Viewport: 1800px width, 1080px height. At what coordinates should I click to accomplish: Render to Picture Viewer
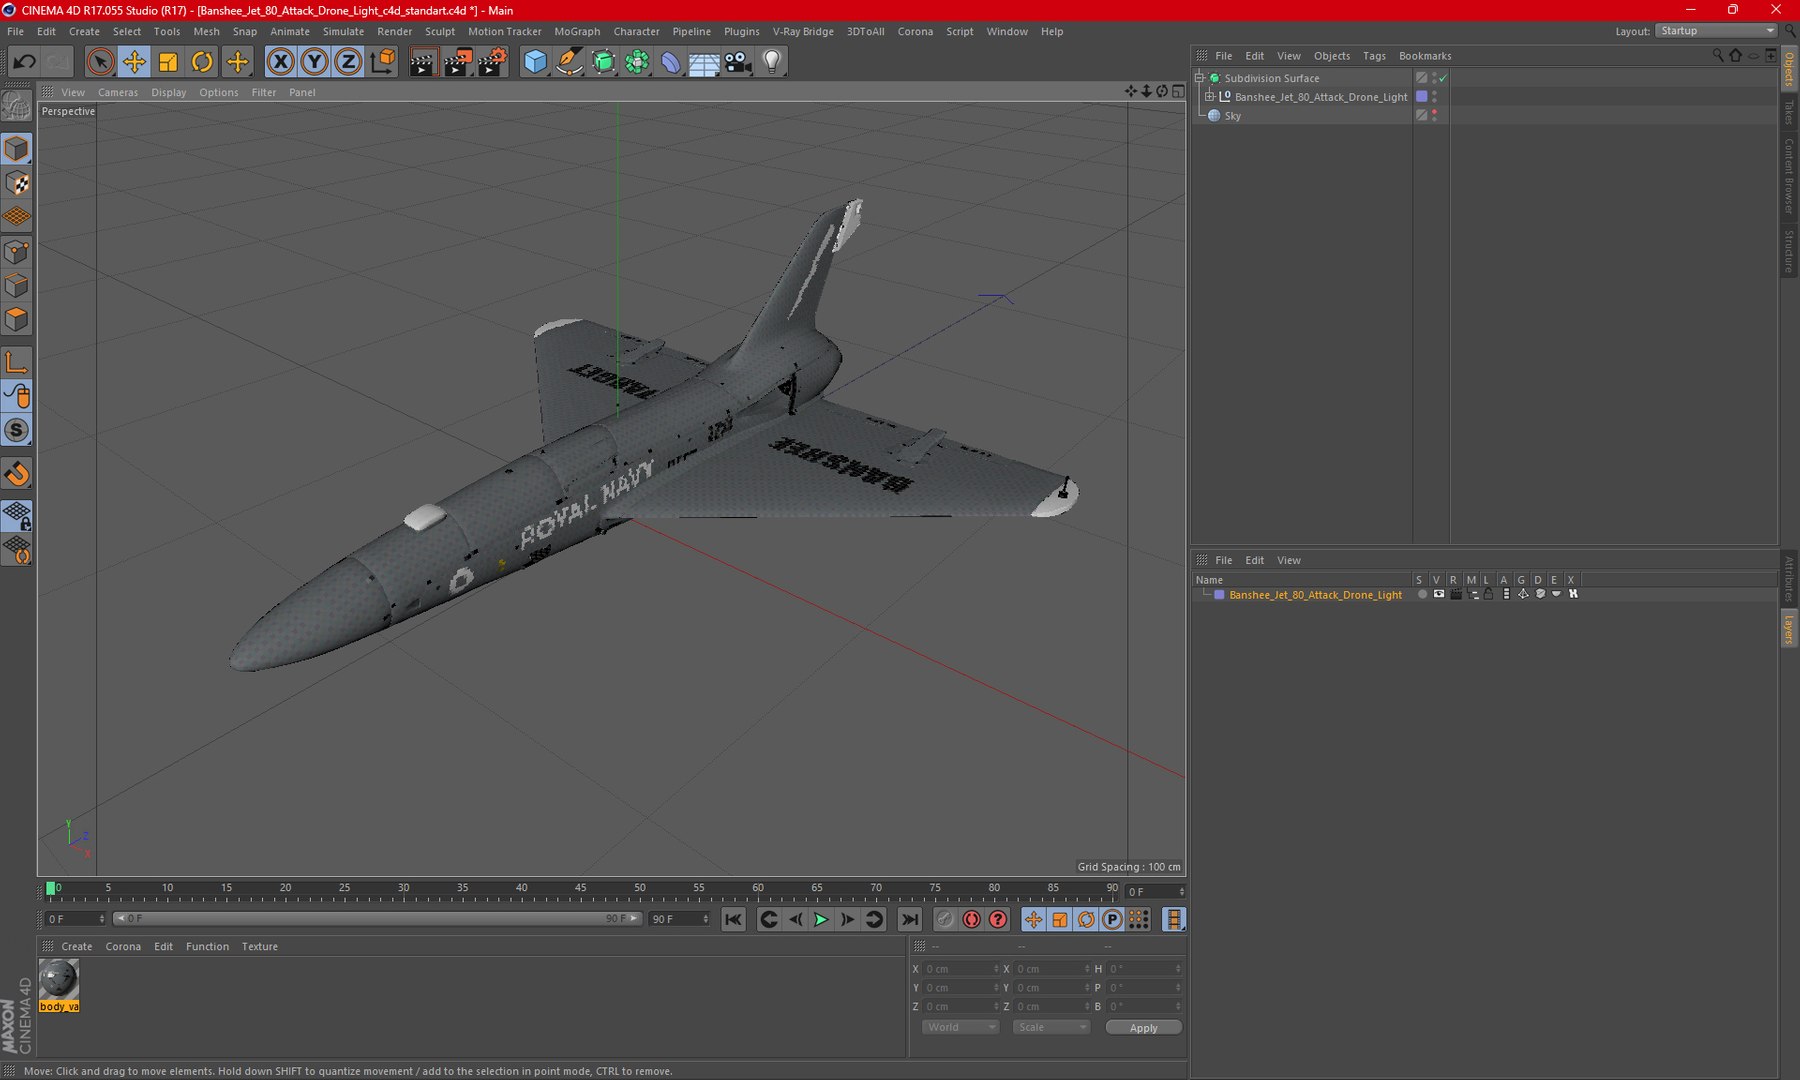point(458,62)
